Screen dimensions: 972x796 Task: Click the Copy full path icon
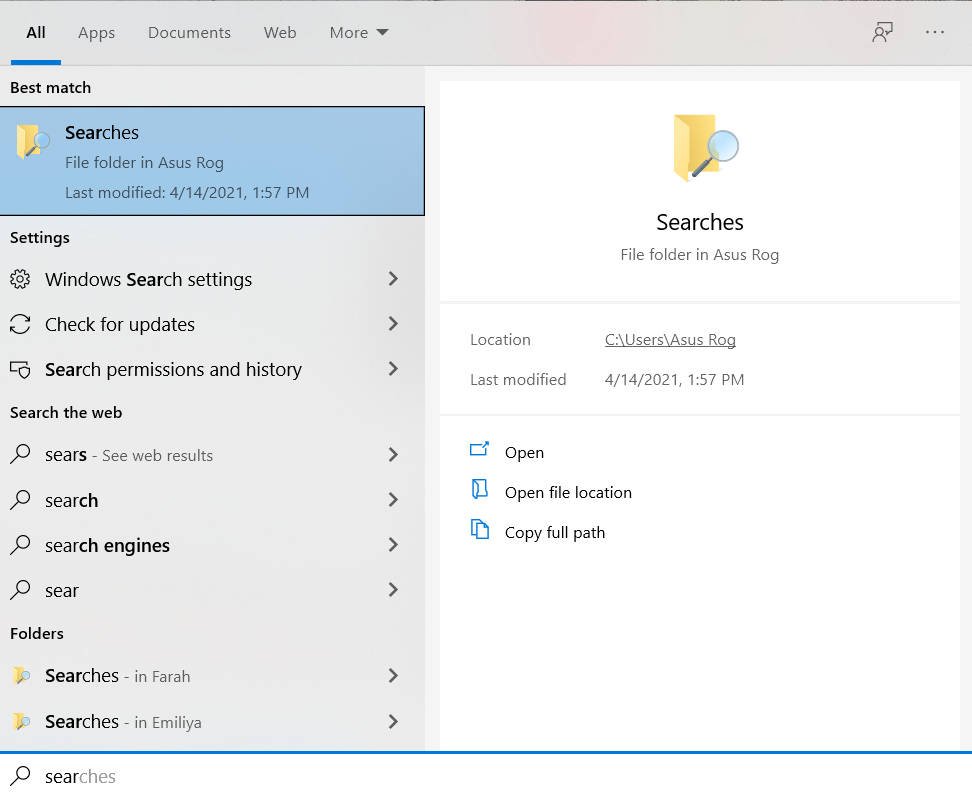[x=479, y=529]
